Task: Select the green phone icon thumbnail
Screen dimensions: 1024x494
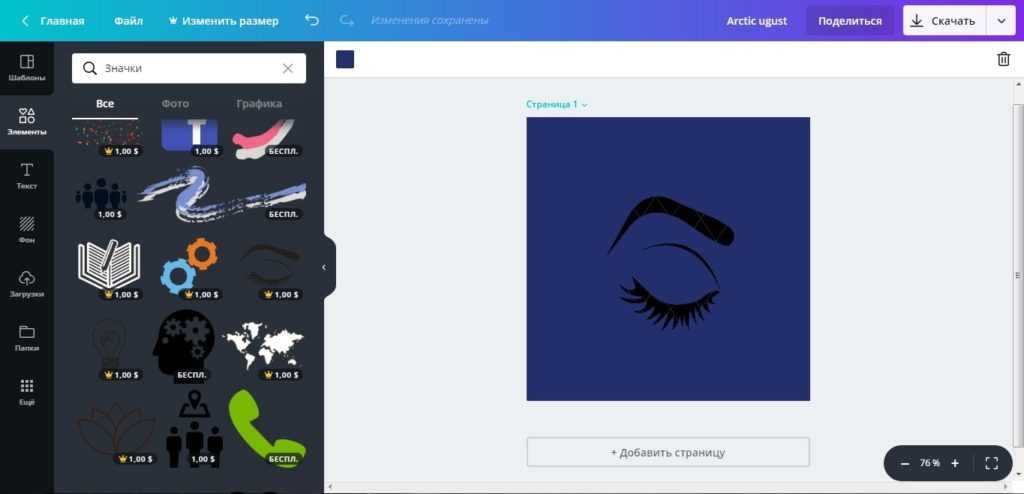Action: [265, 428]
